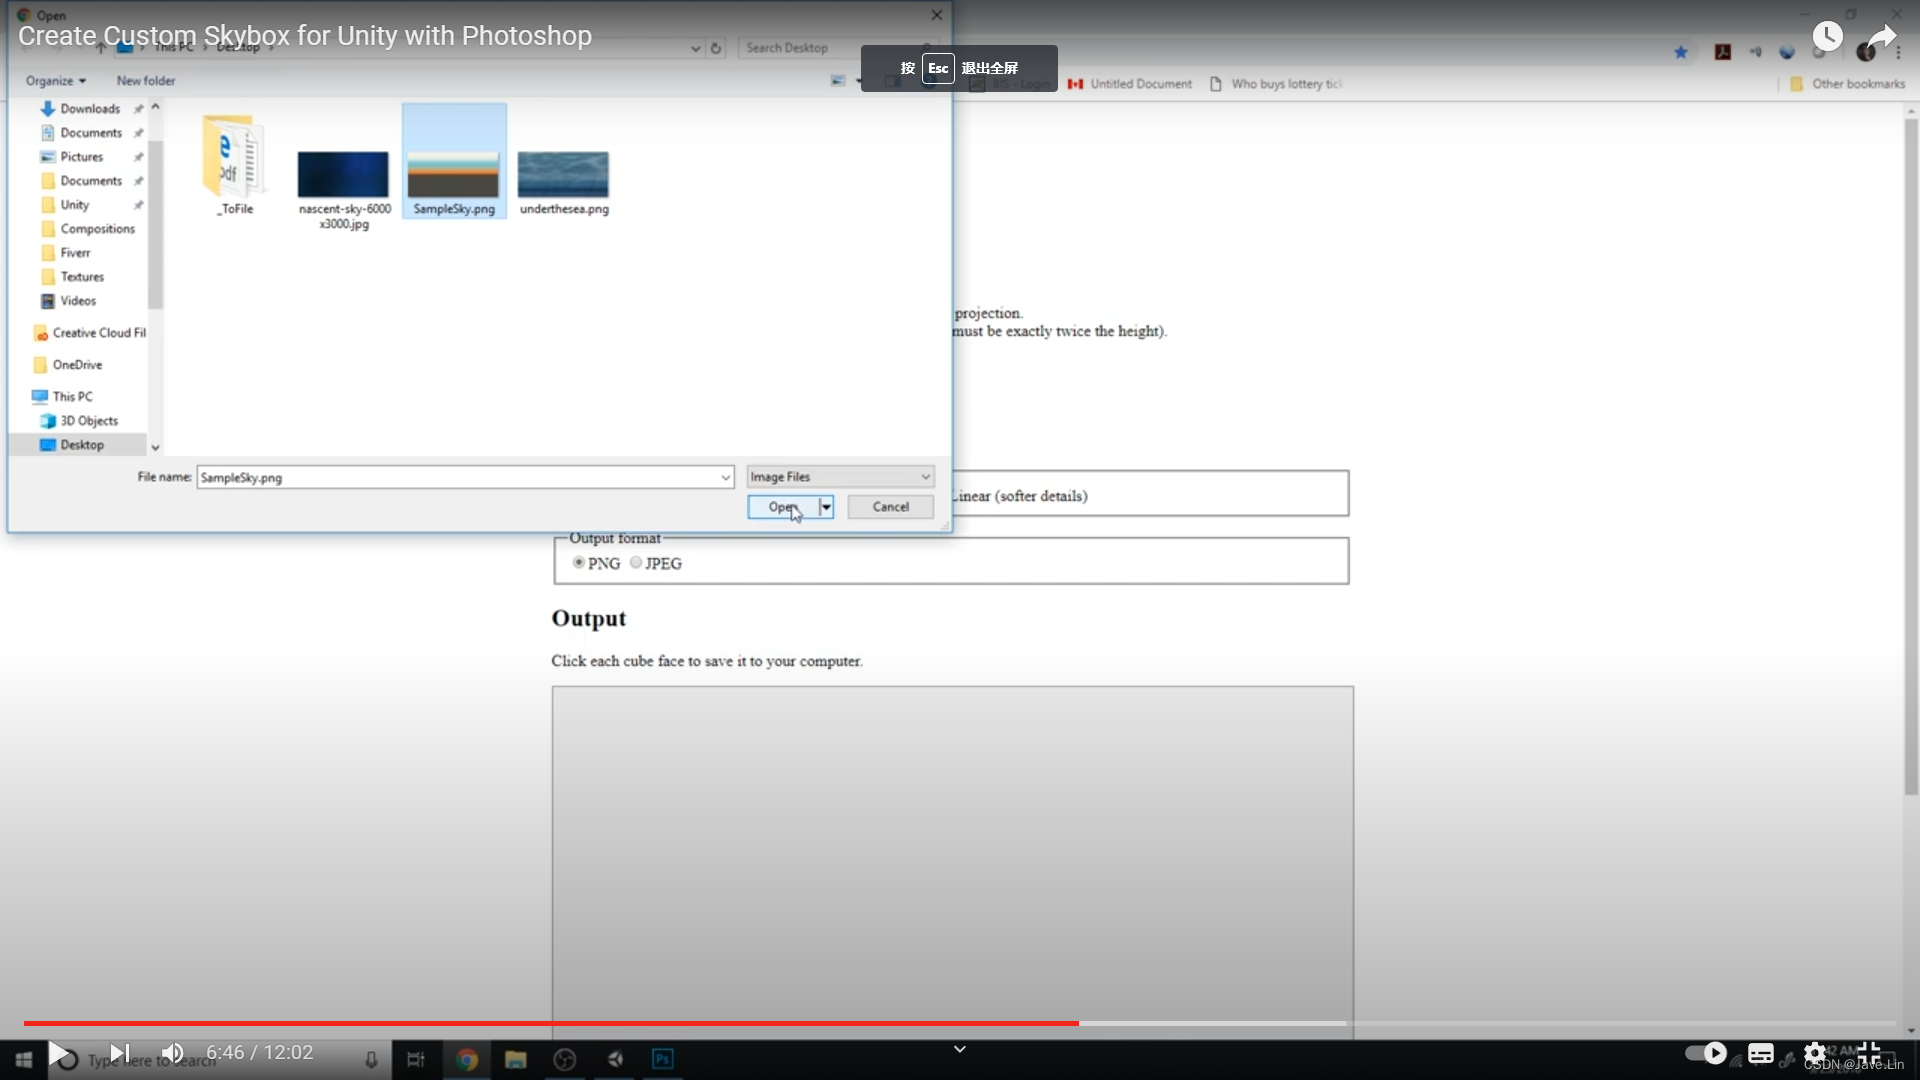Open the Organize menu

click(x=56, y=81)
